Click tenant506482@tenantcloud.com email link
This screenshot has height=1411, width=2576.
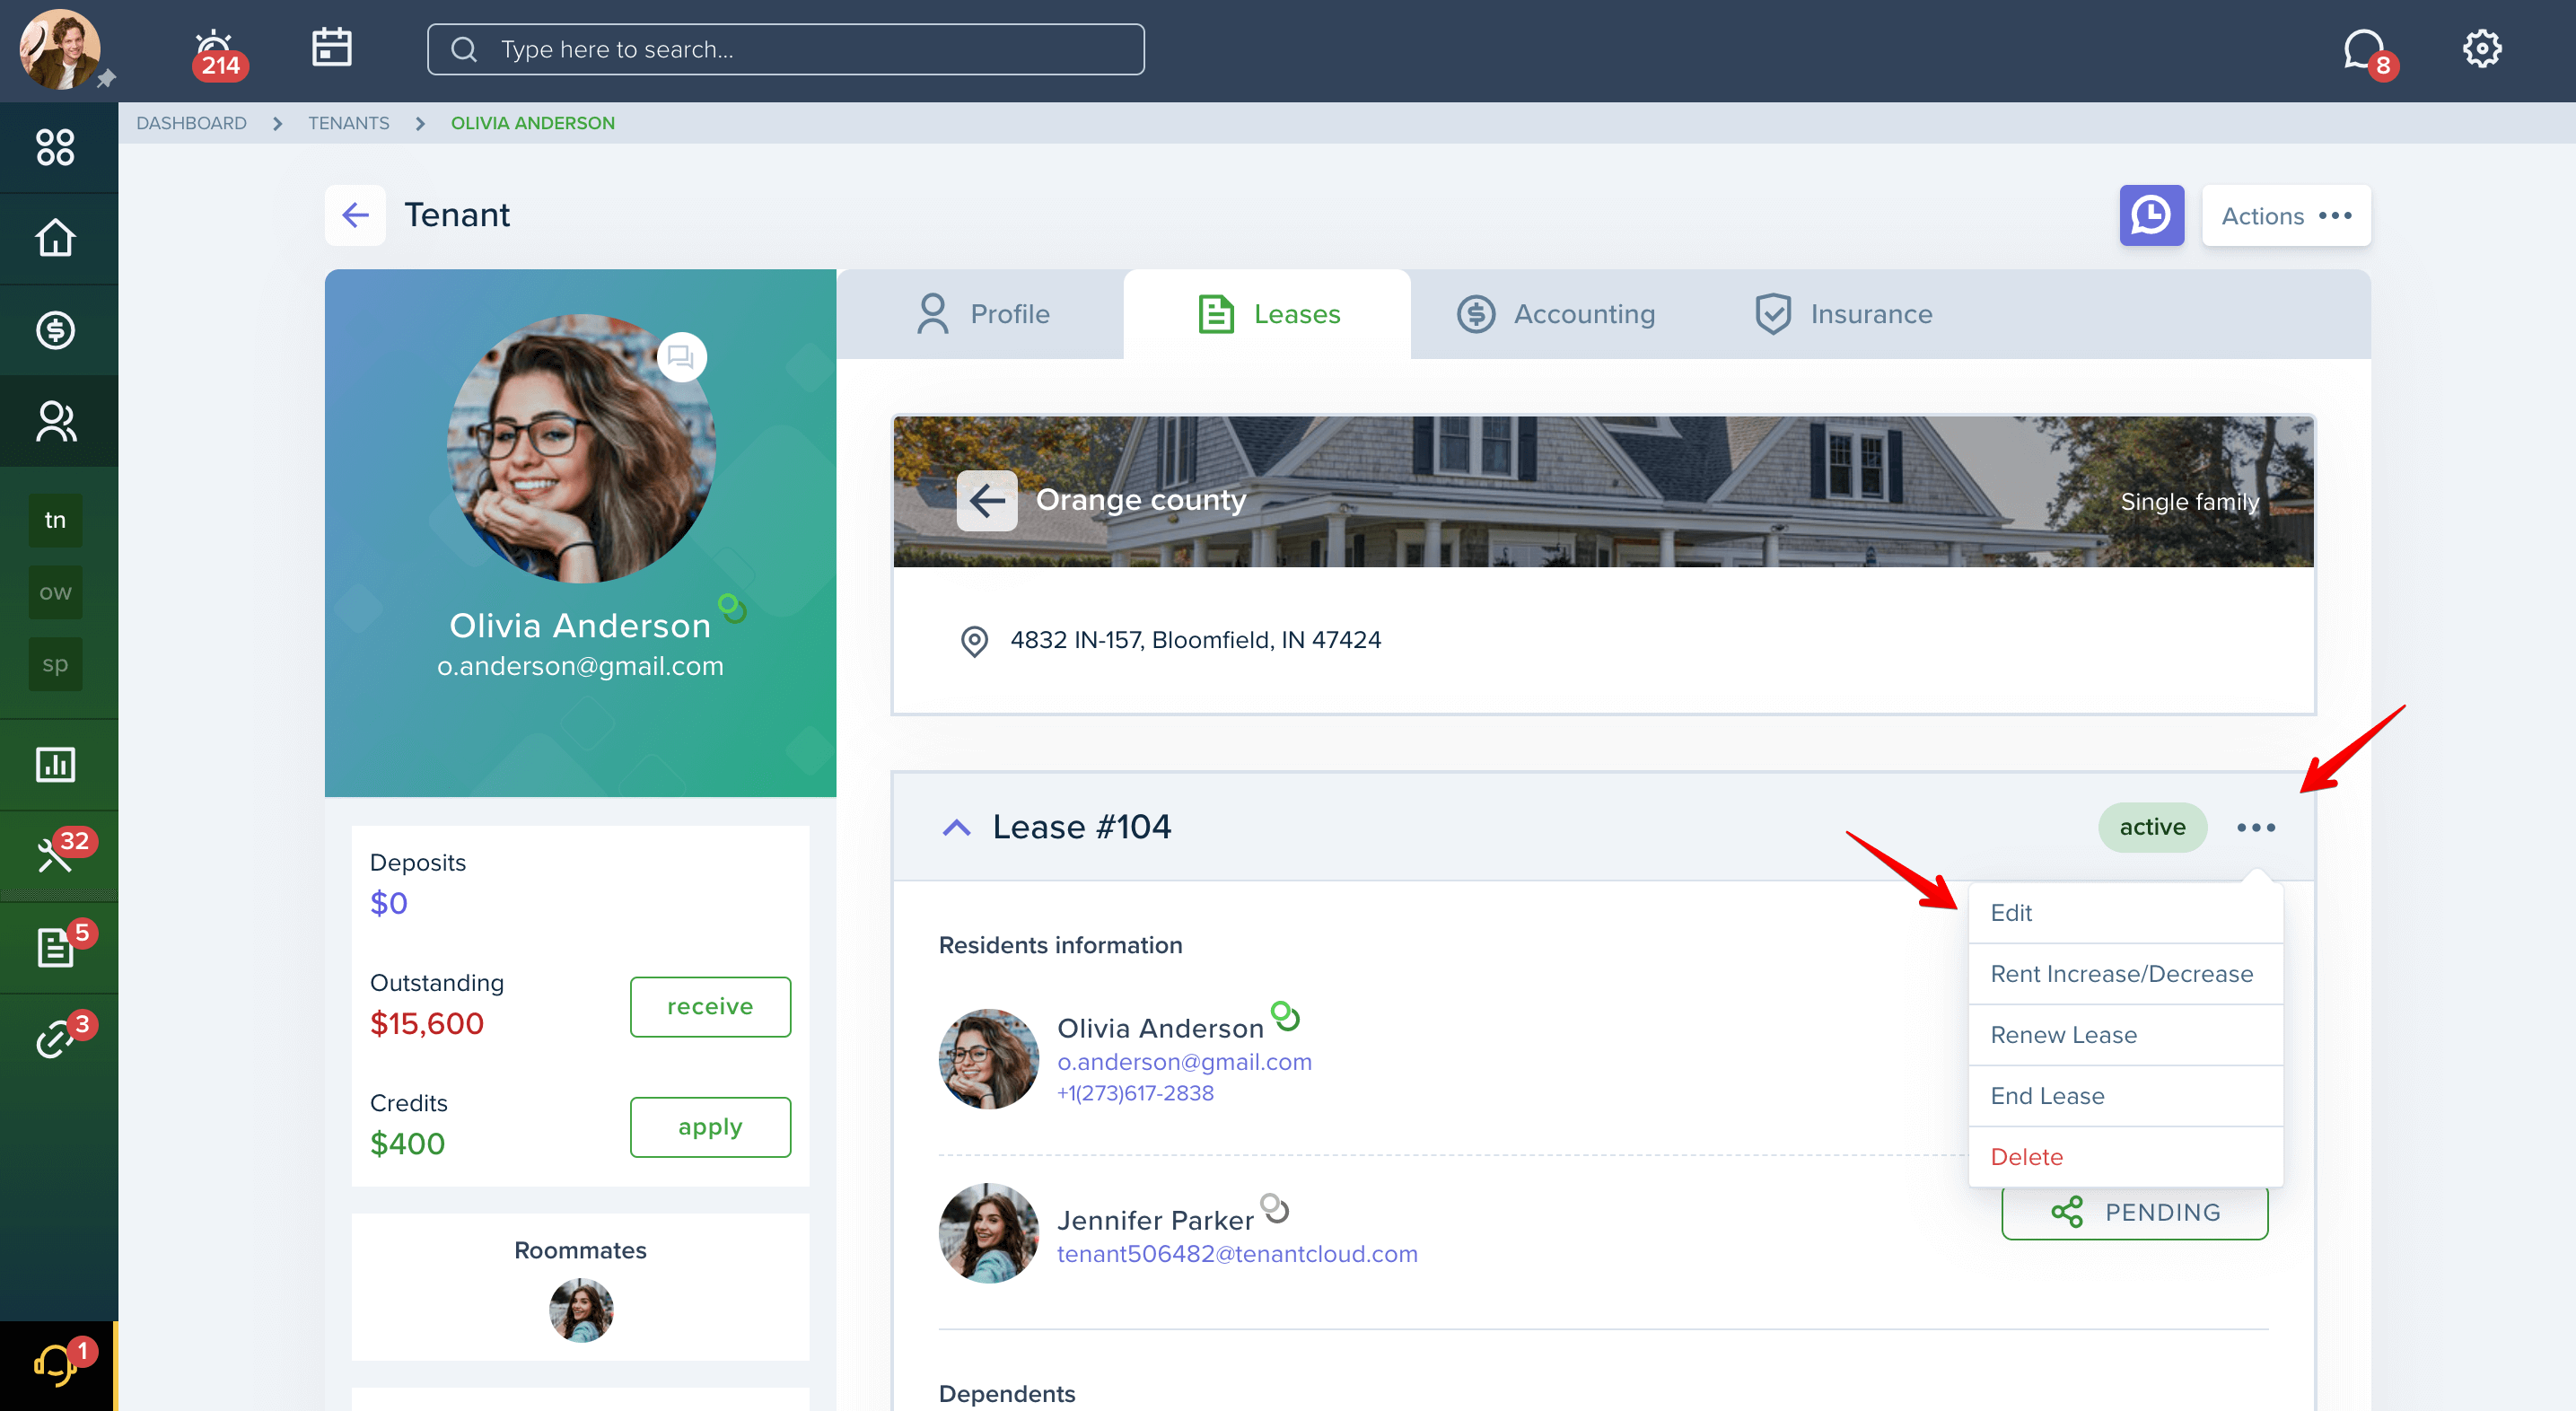[x=1237, y=1254]
